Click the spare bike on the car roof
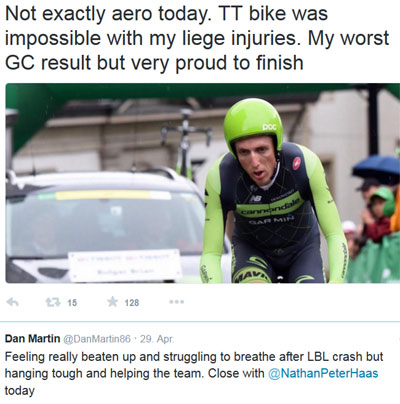 click(187, 143)
